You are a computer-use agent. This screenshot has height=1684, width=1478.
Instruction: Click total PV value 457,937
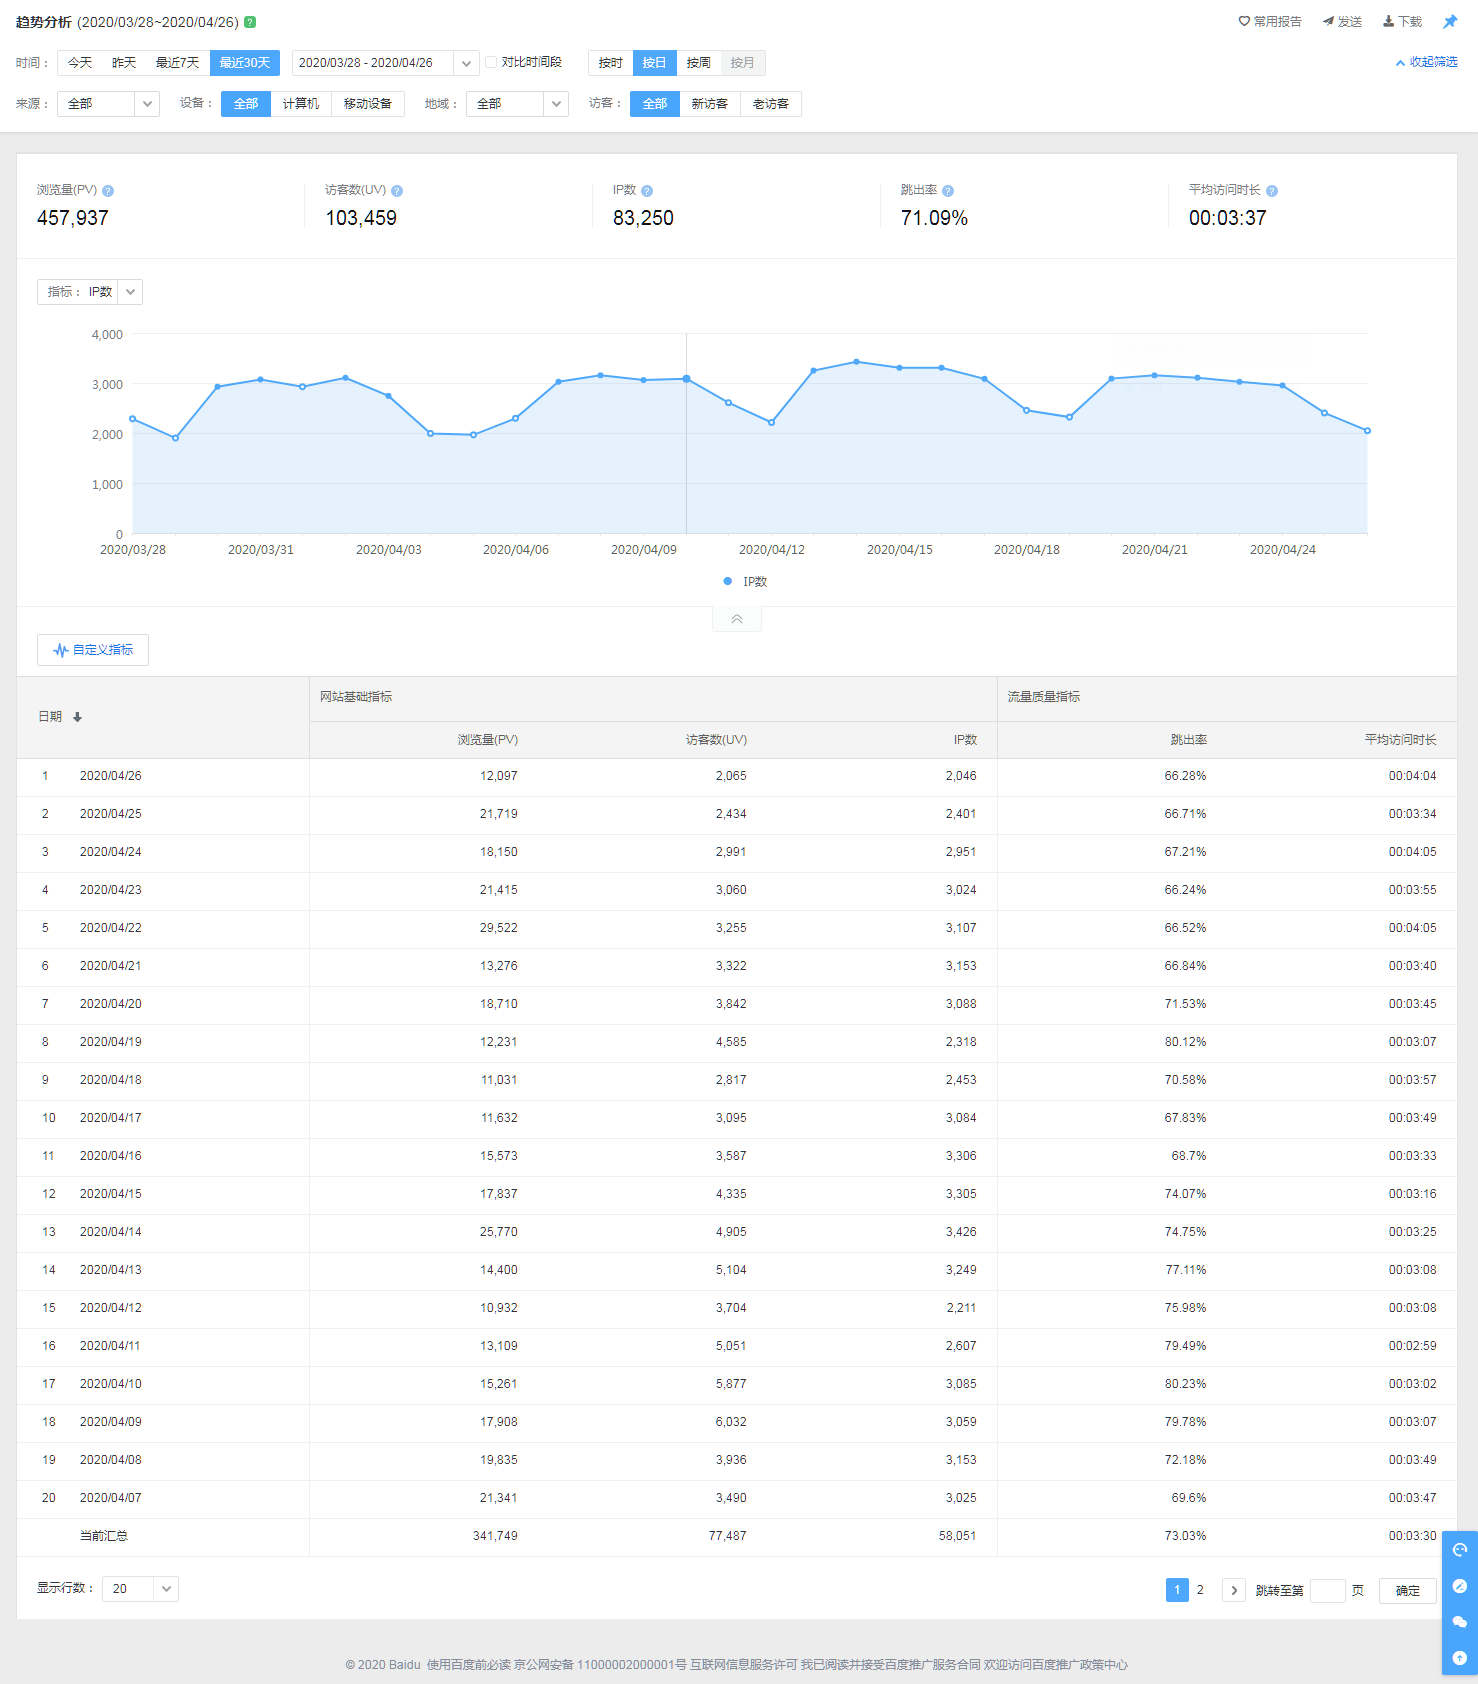[73, 218]
